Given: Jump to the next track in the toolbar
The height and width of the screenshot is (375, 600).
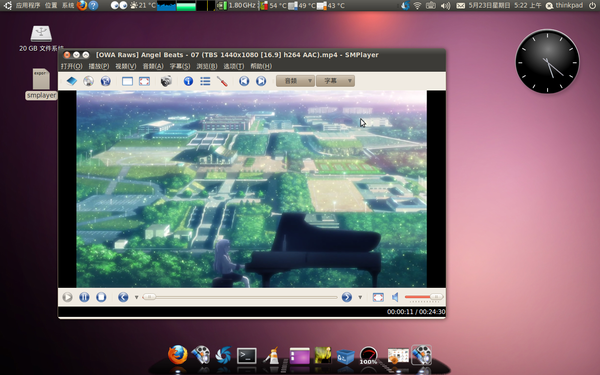Looking at the screenshot, I should pyautogui.click(x=261, y=81).
